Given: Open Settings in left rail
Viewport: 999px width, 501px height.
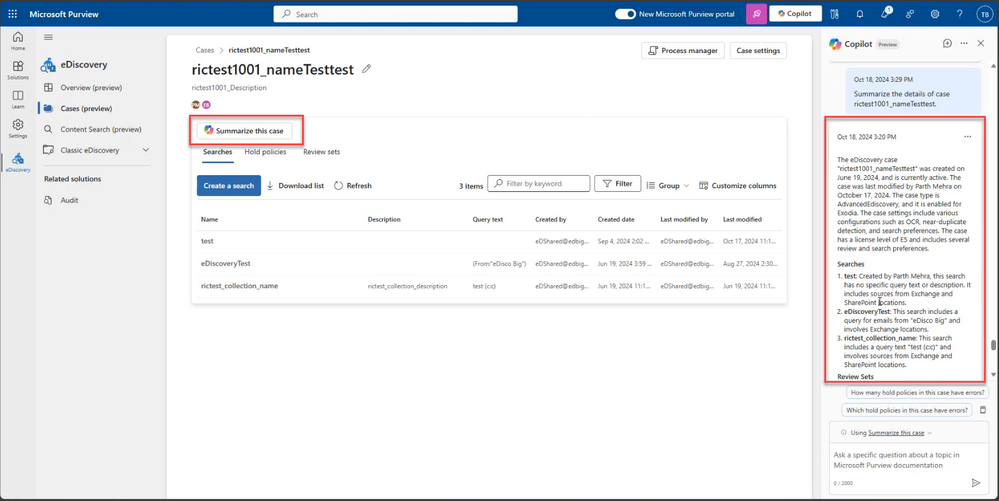Looking at the screenshot, I should tap(18, 128).
